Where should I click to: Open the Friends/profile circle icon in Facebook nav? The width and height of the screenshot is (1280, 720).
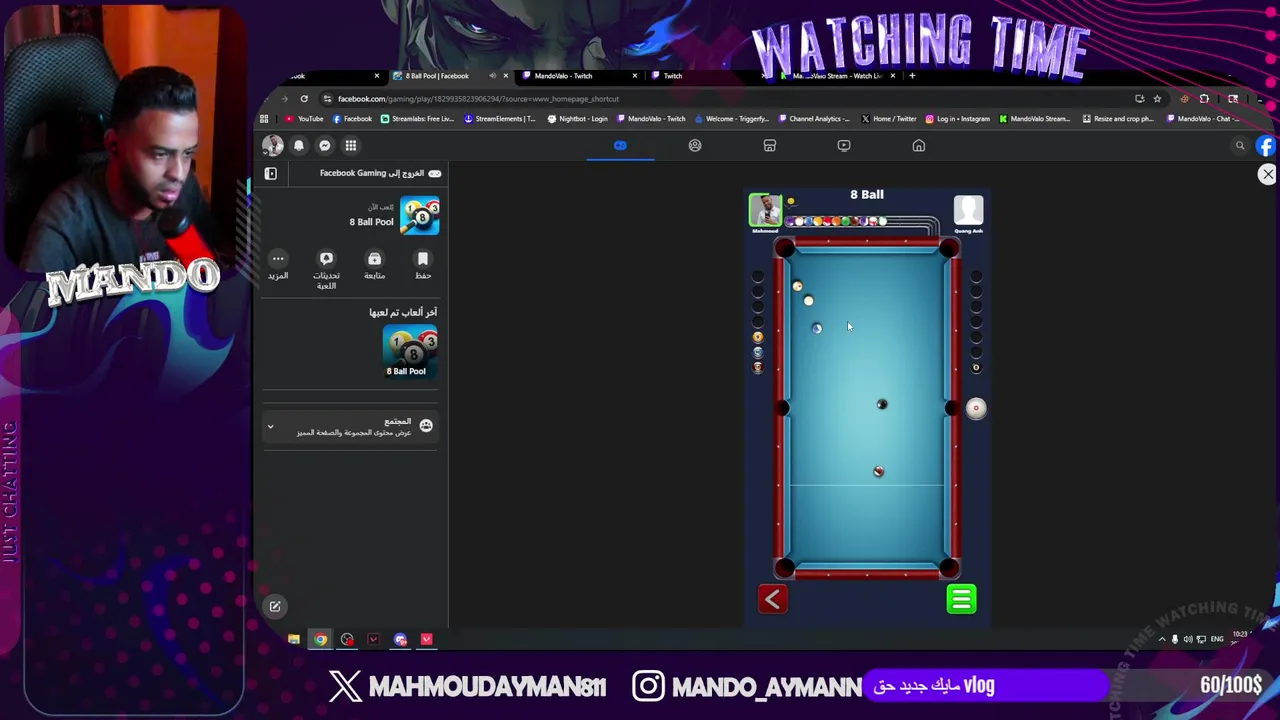[x=695, y=146]
